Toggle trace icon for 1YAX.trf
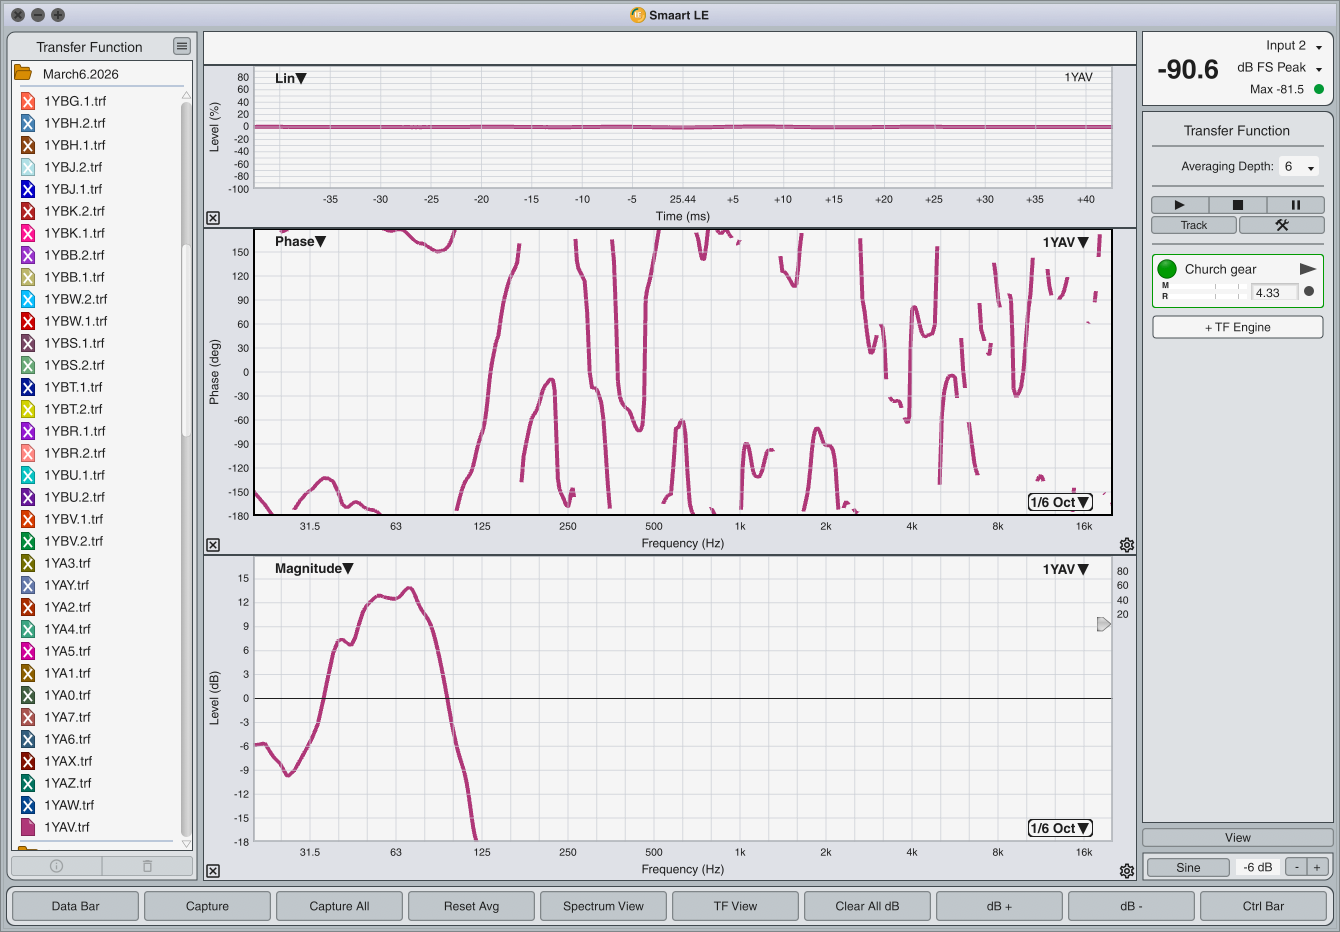The image size is (1340, 932). point(28,761)
